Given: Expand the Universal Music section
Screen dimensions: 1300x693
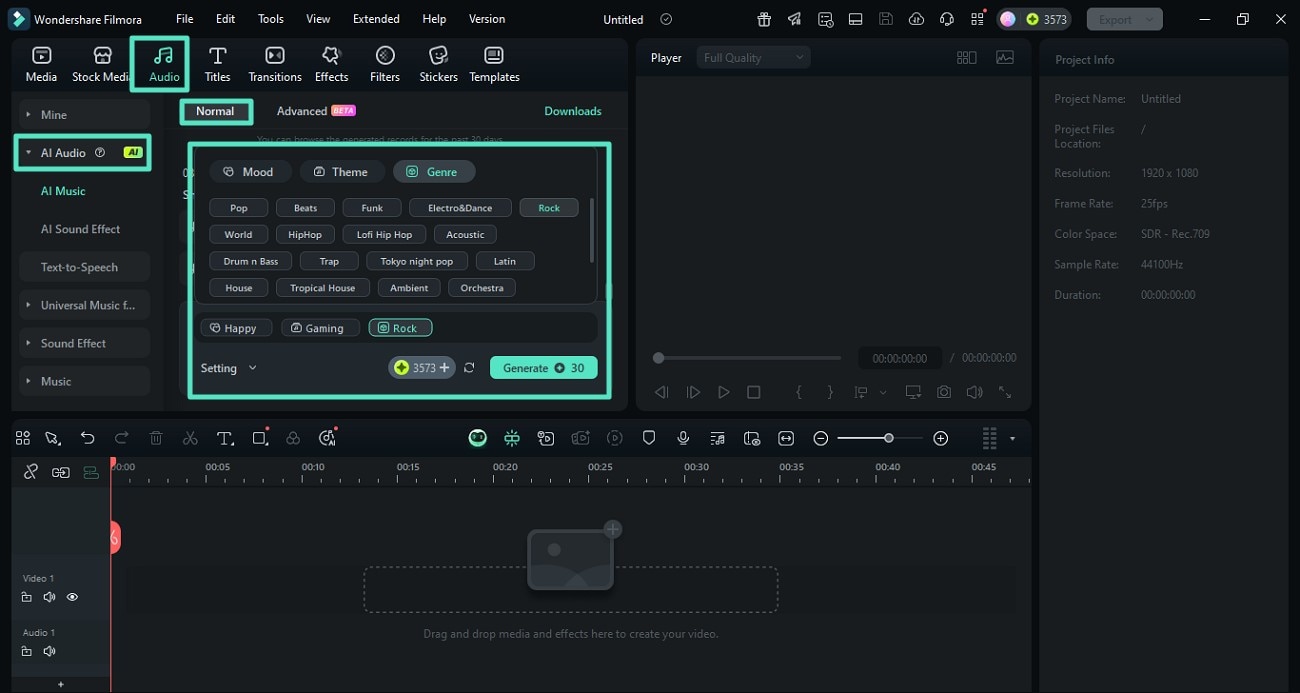Looking at the screenshot, I should tap(84, 305).
